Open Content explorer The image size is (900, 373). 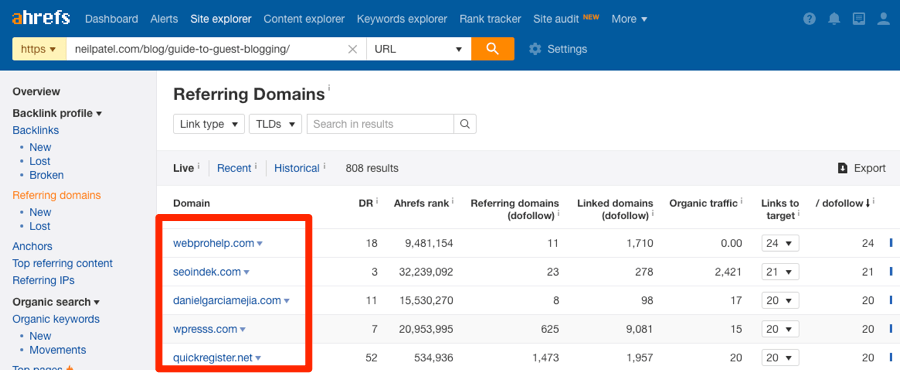(304, 19)
